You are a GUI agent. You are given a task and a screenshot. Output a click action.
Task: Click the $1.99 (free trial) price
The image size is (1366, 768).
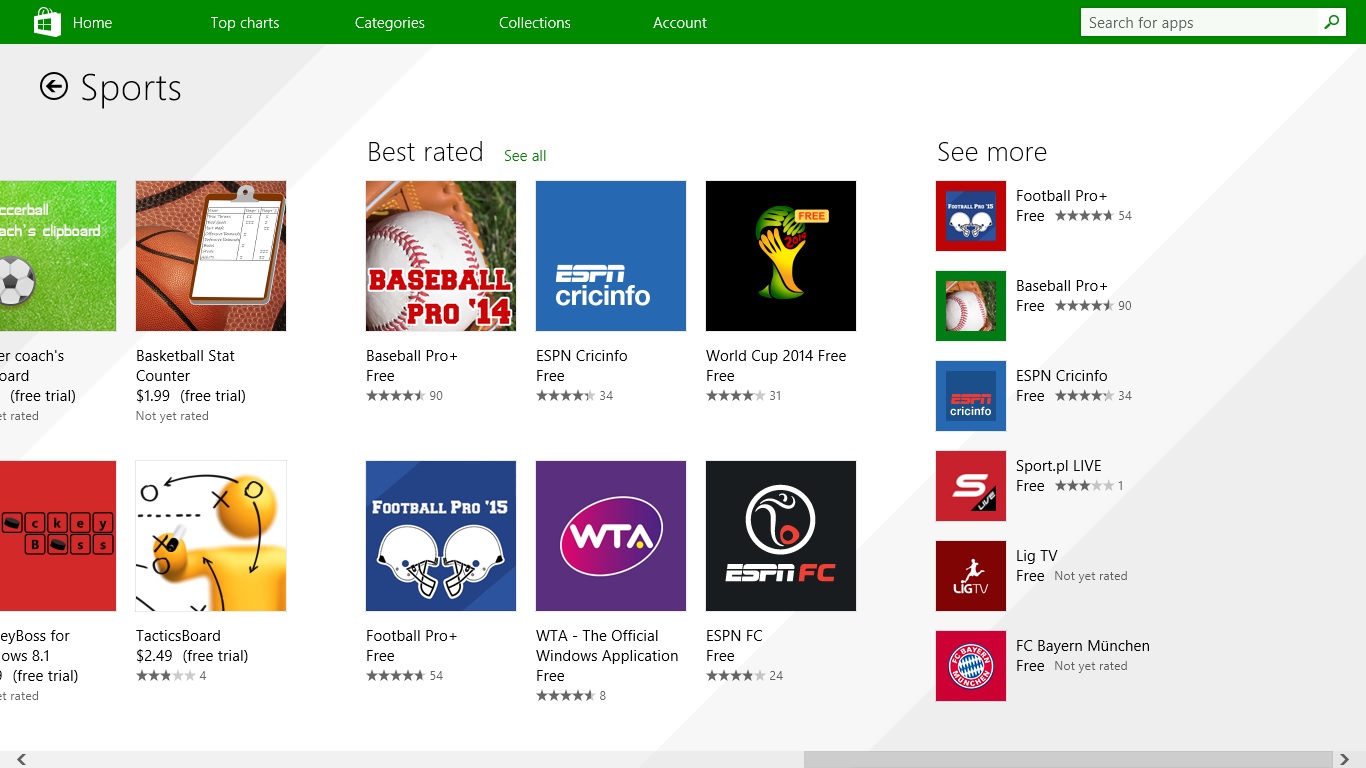click(x=191, y=396)
